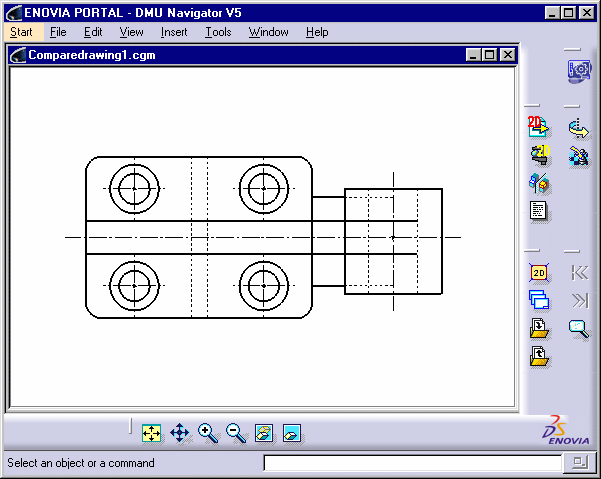This screenshot has height=479, width=601.
Task: Click the button right of command input
Action: 578,463
